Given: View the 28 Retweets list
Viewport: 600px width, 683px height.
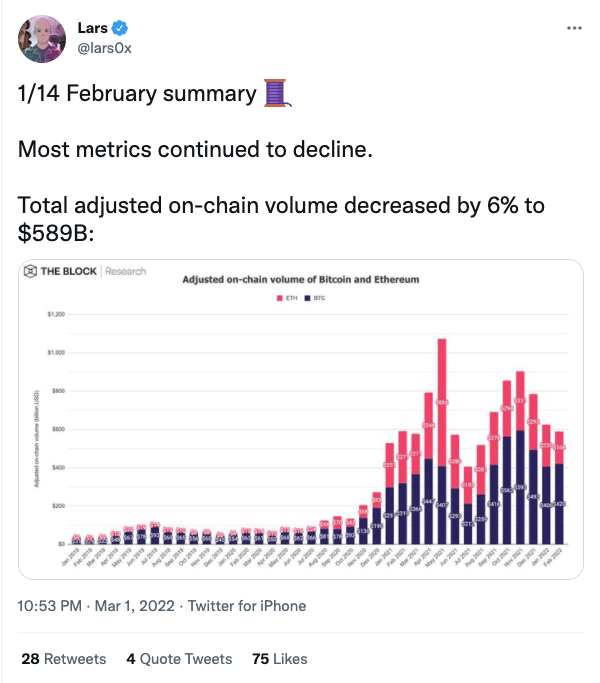Looking at the screenshot, I should coord(63,659).
